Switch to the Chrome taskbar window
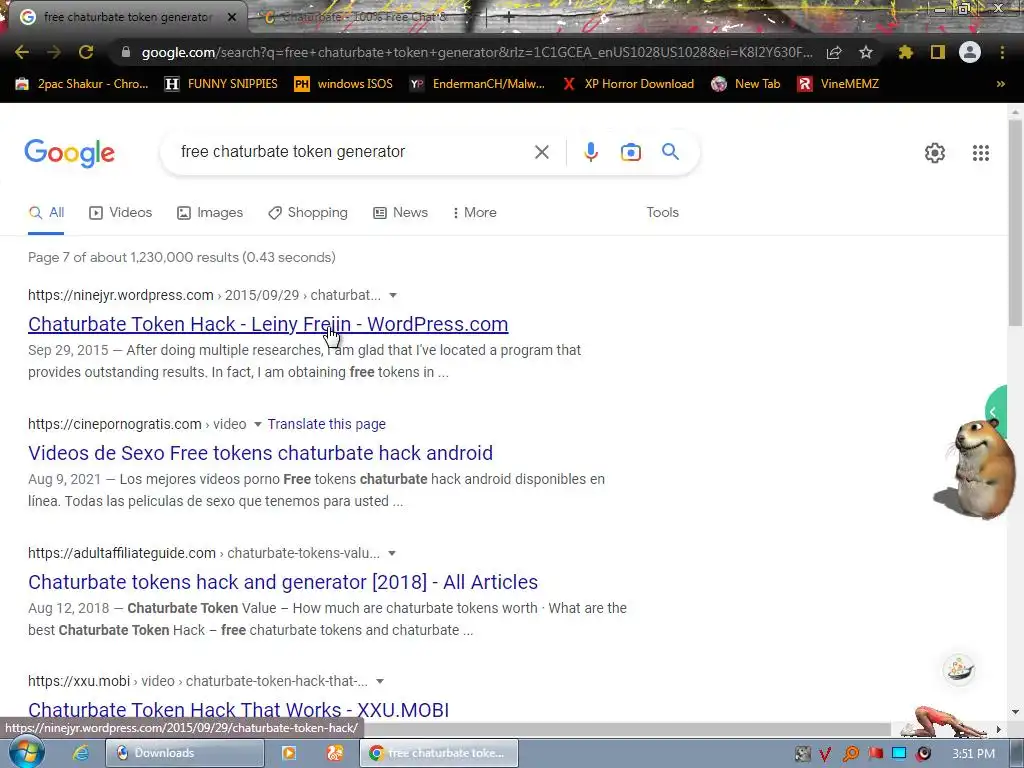The height and width of the screenshot is (768, 1024). (439, 753)
